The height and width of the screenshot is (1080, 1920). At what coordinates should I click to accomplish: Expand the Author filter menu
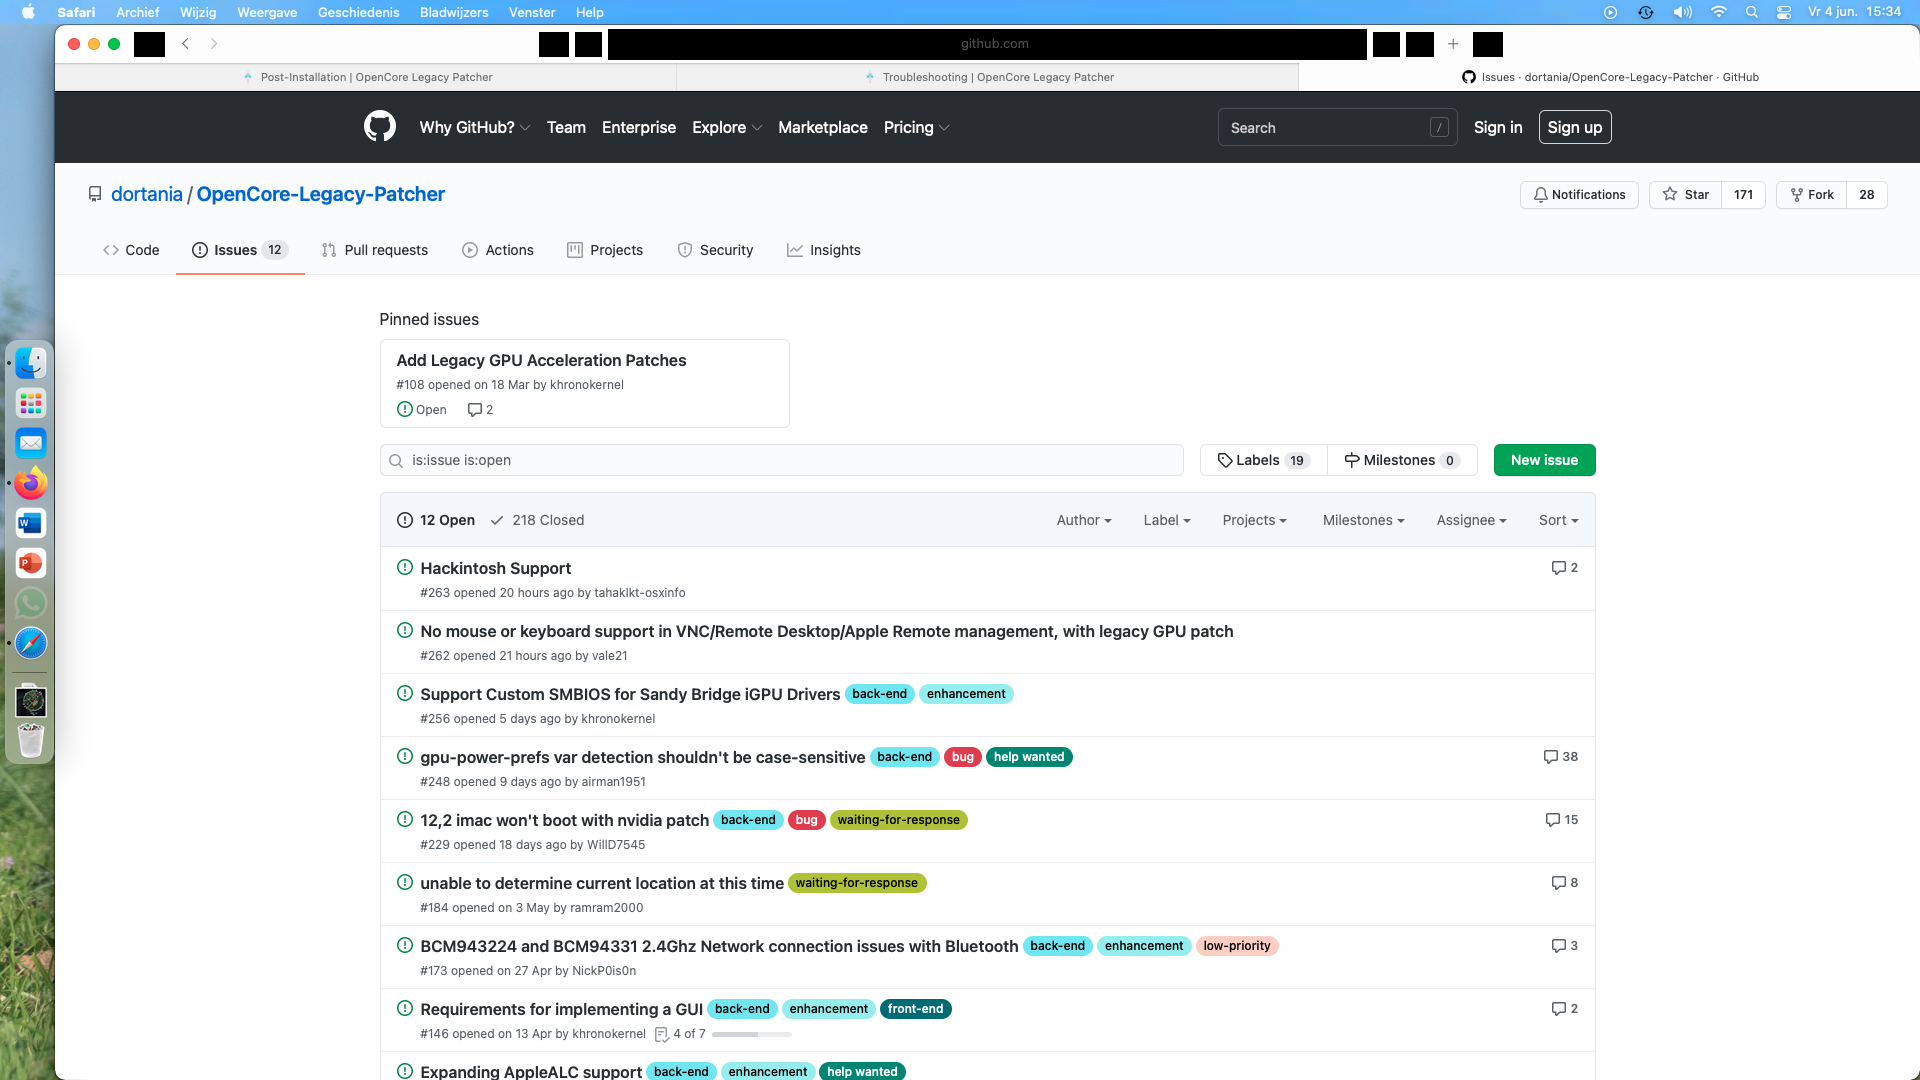pyautogui.click(x=1083, y=520)
